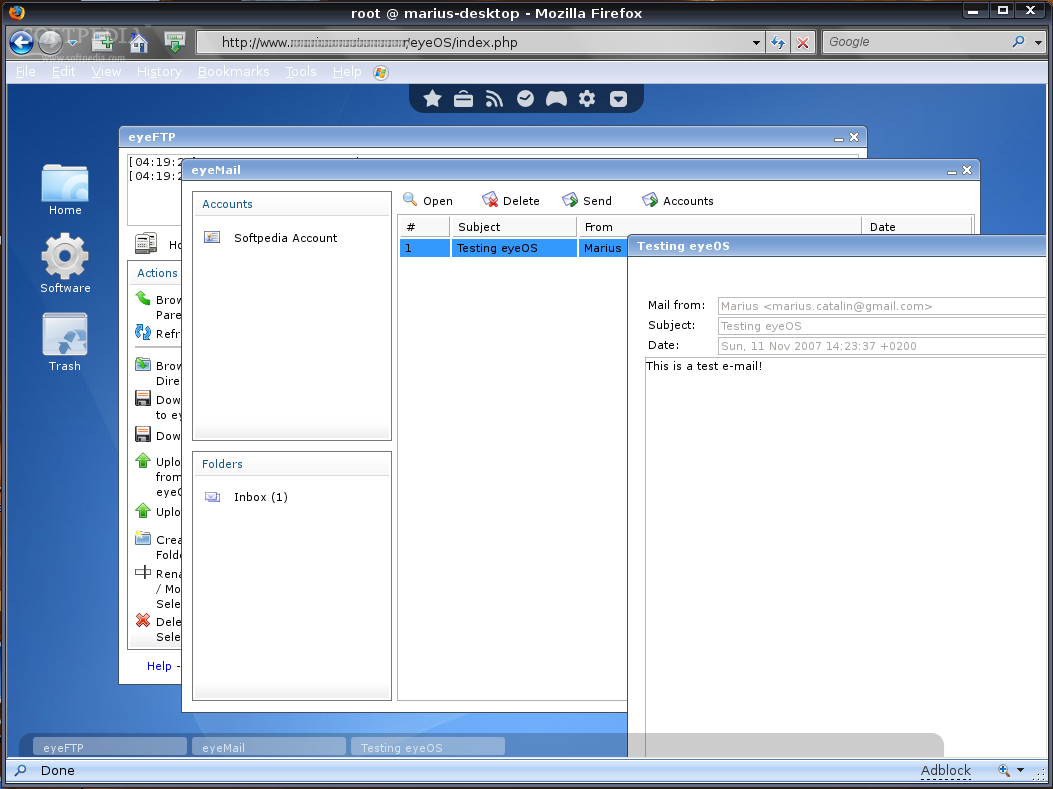Click Browse Directory folder icon in eyeFTP

click(x=143, y=364)
